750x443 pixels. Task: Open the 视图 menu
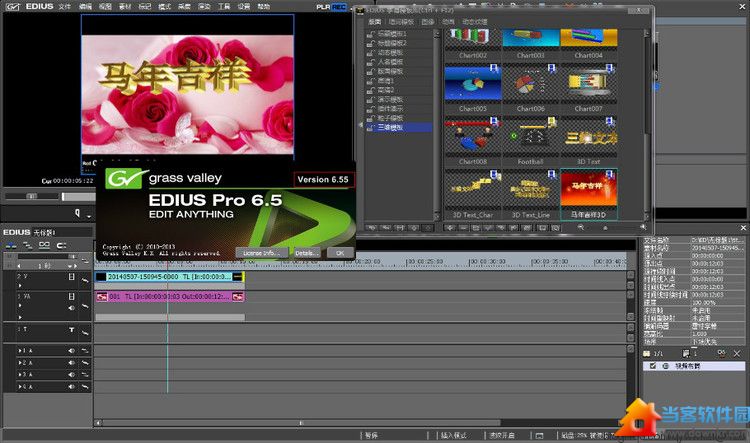[105, 7]
